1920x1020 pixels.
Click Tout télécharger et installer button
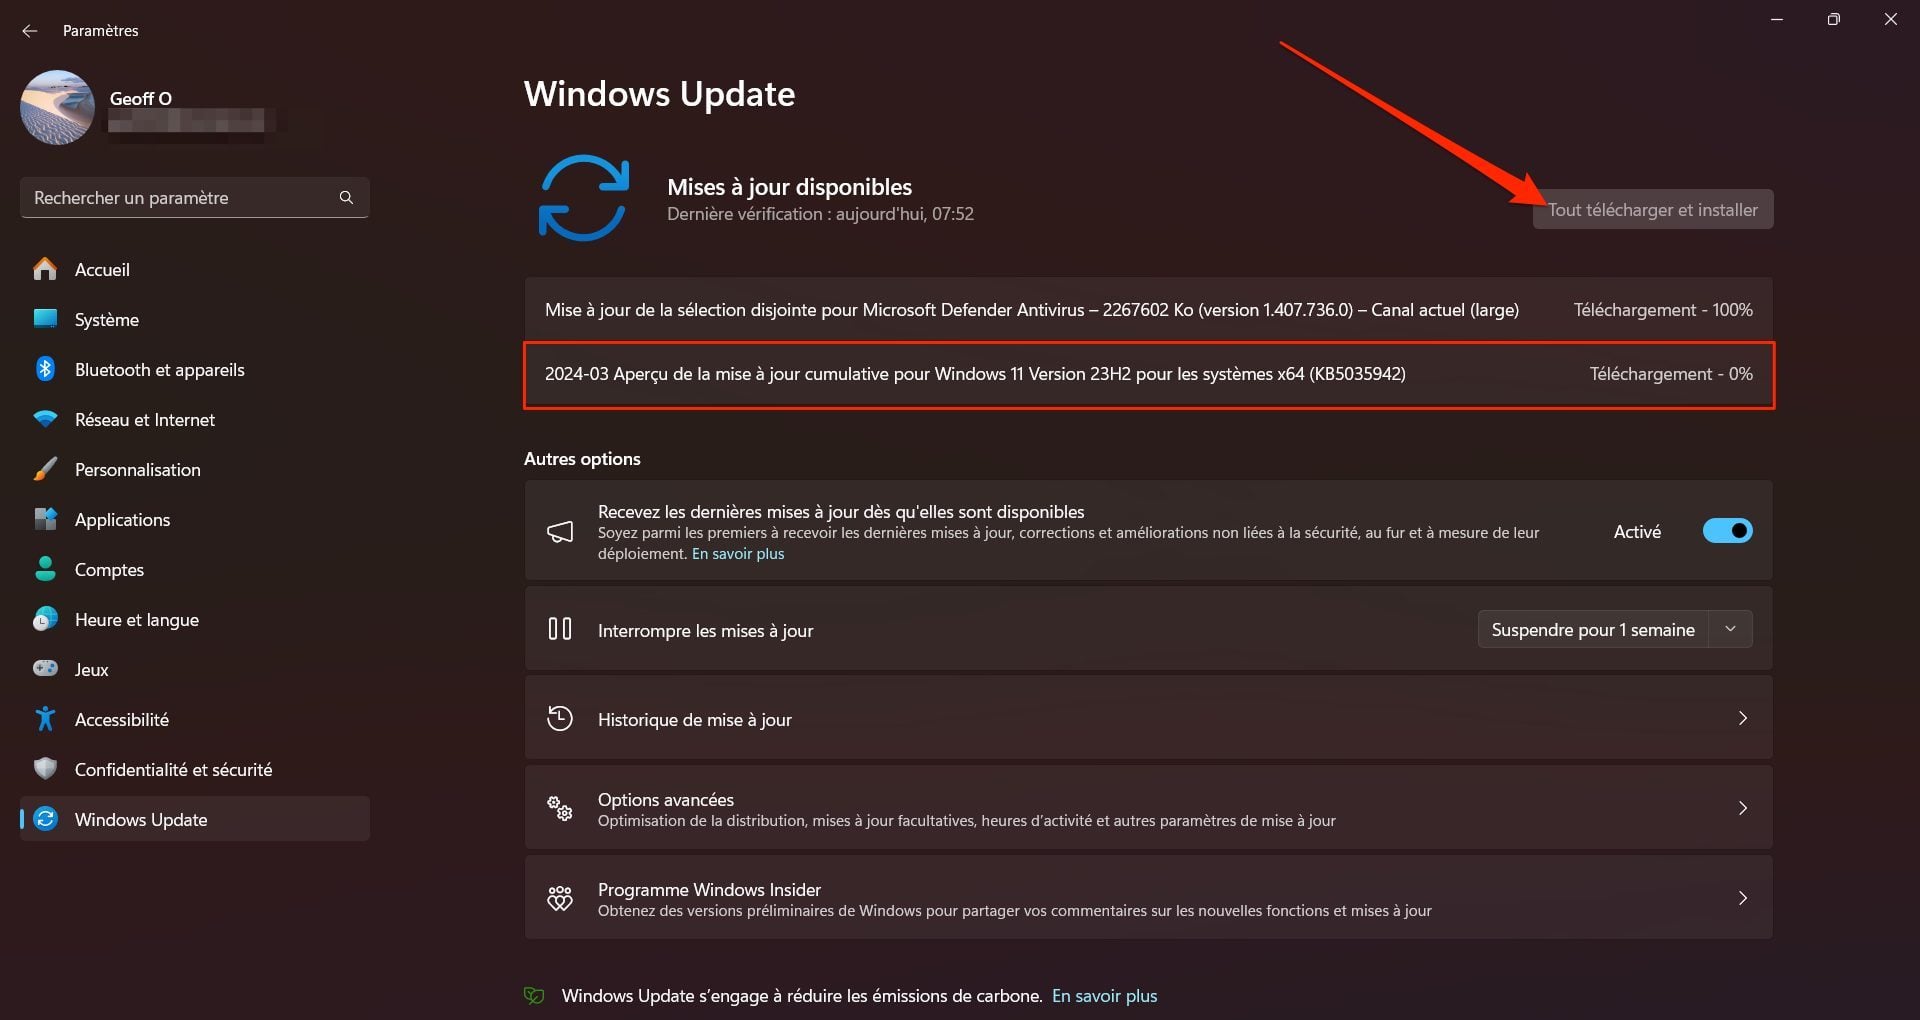(x=1652, y=210)
